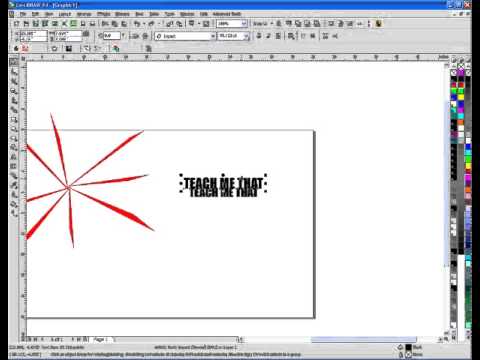Select the Table tool in the toolbox

(x=14, y=166)
